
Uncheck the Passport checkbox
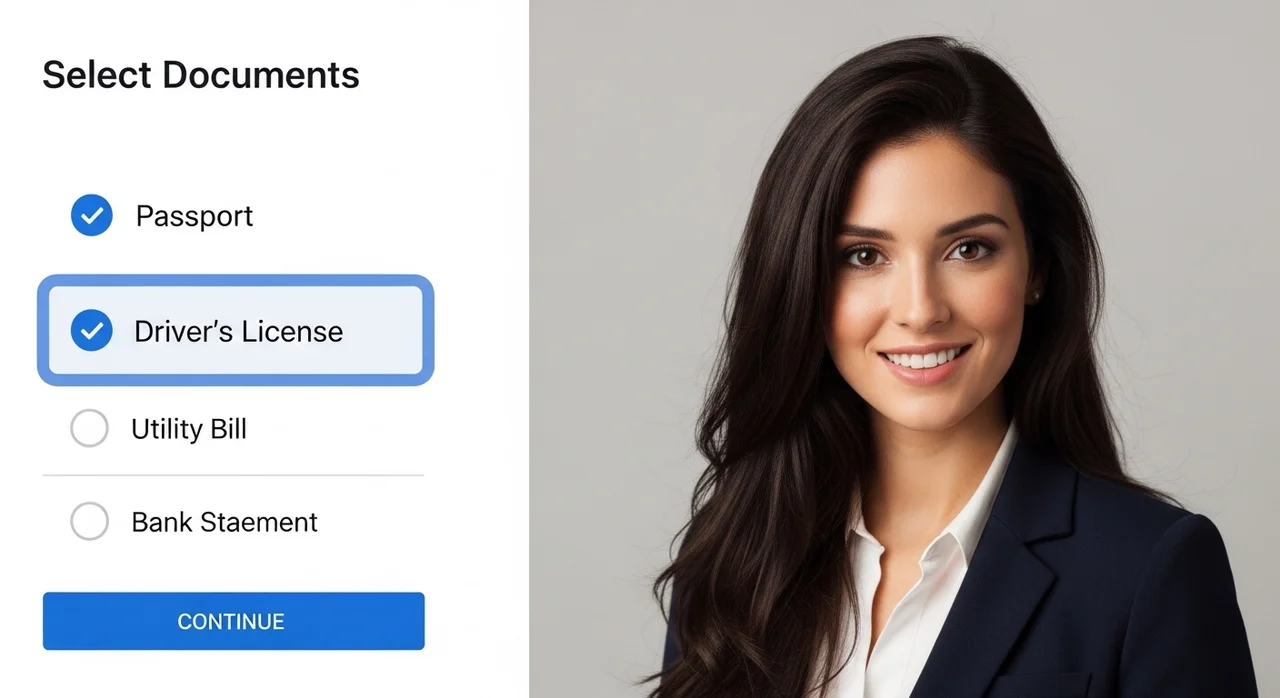coord(91,215)
